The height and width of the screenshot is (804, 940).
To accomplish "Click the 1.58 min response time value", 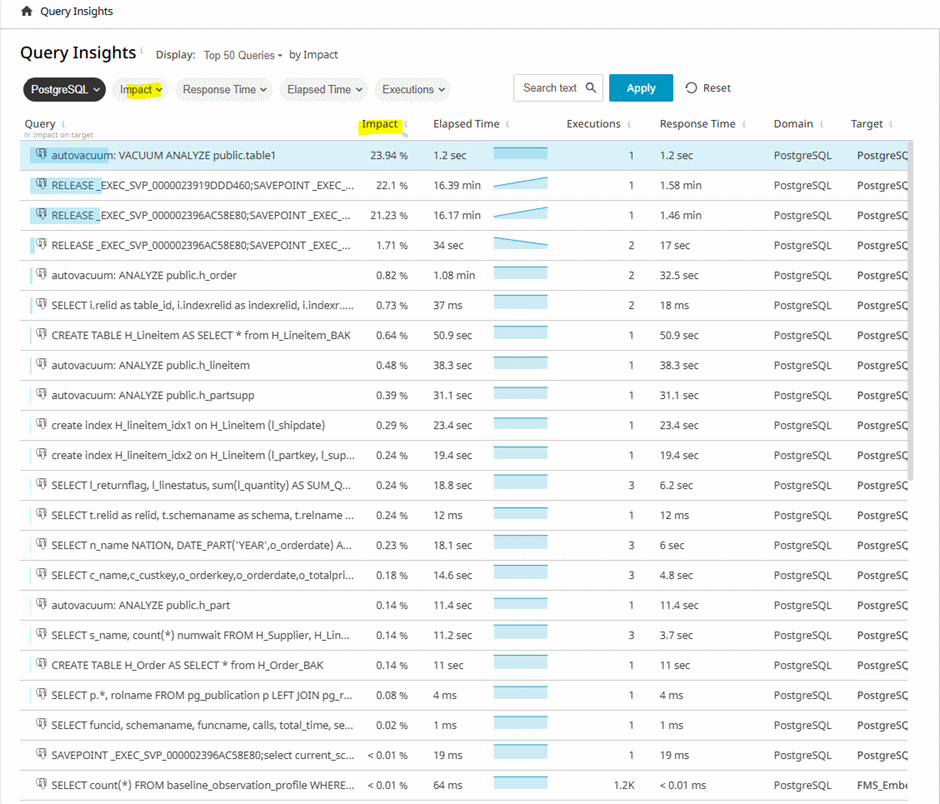I will (680, 185).
